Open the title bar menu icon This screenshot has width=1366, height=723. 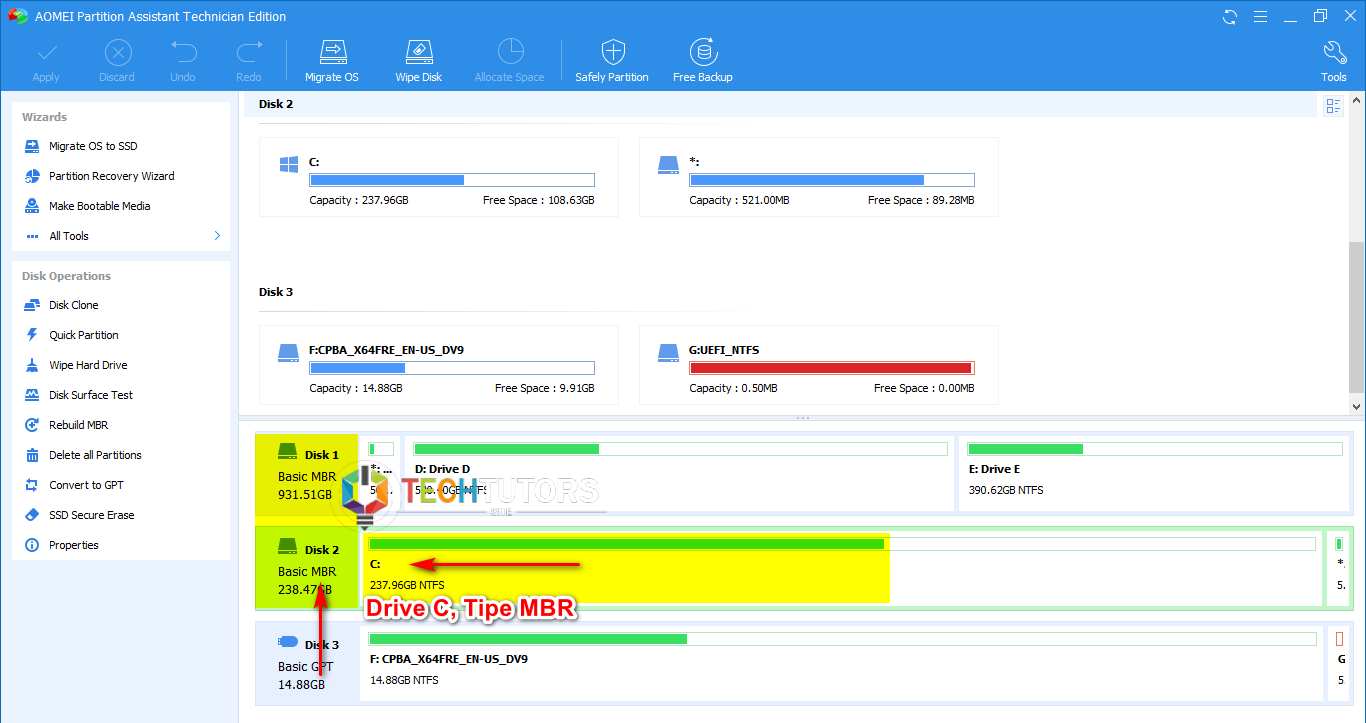click(1259, 16)
